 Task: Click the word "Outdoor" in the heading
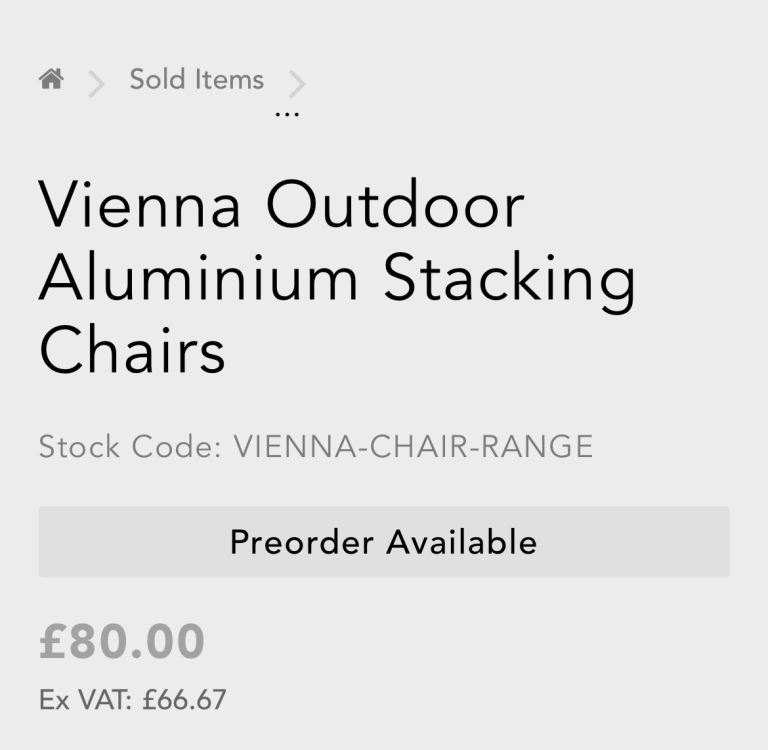click(x=395, y=205)
